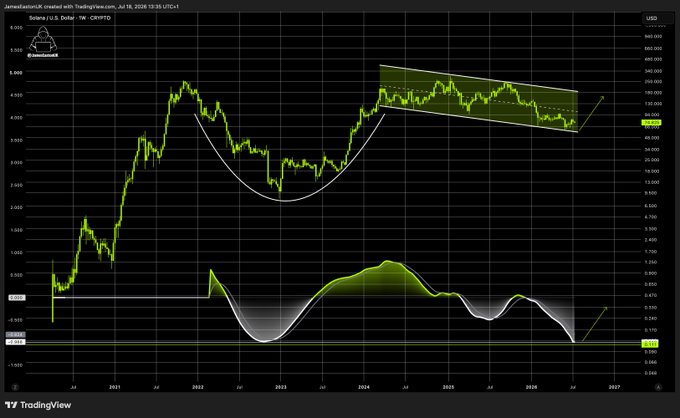Screen dimensions: 680x418
Task: Click the 2026 label on time axis
Action: 531,387
